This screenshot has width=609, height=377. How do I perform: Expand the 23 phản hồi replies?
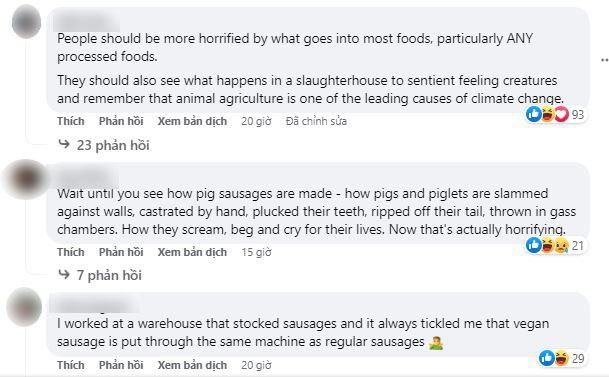(x=104, y=145)
